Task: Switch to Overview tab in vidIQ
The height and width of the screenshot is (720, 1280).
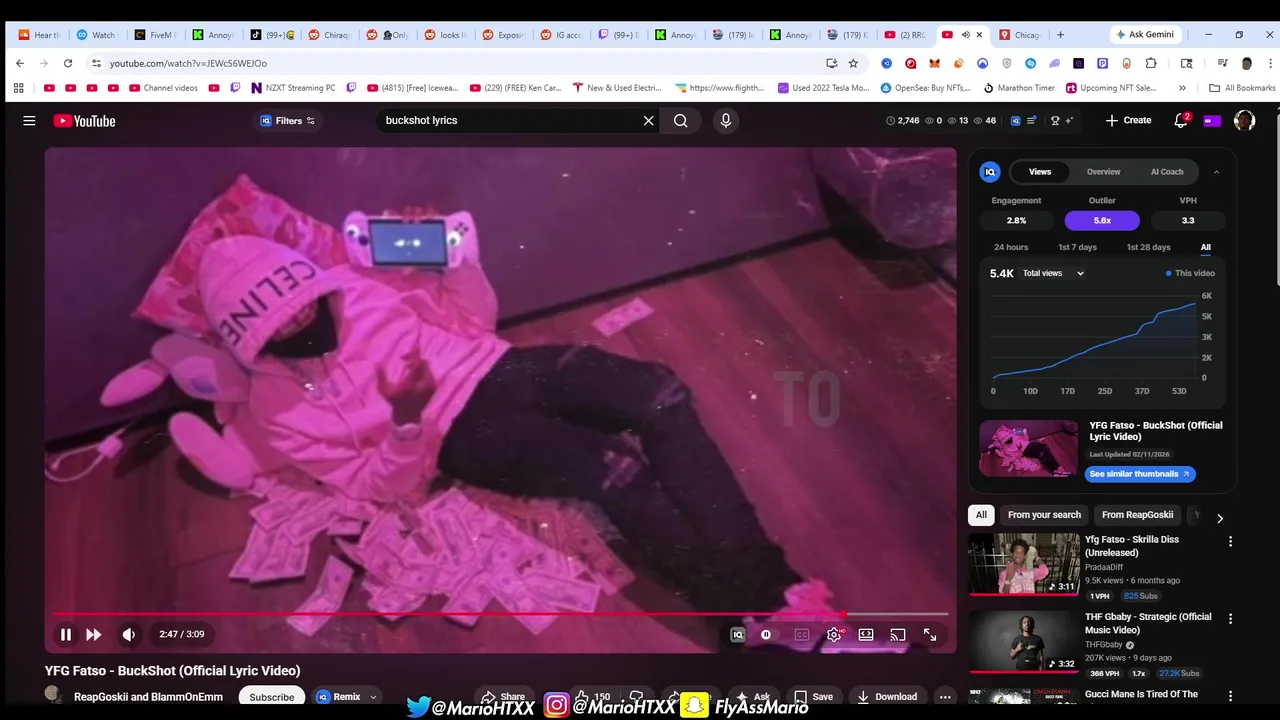Action: 1104,172
